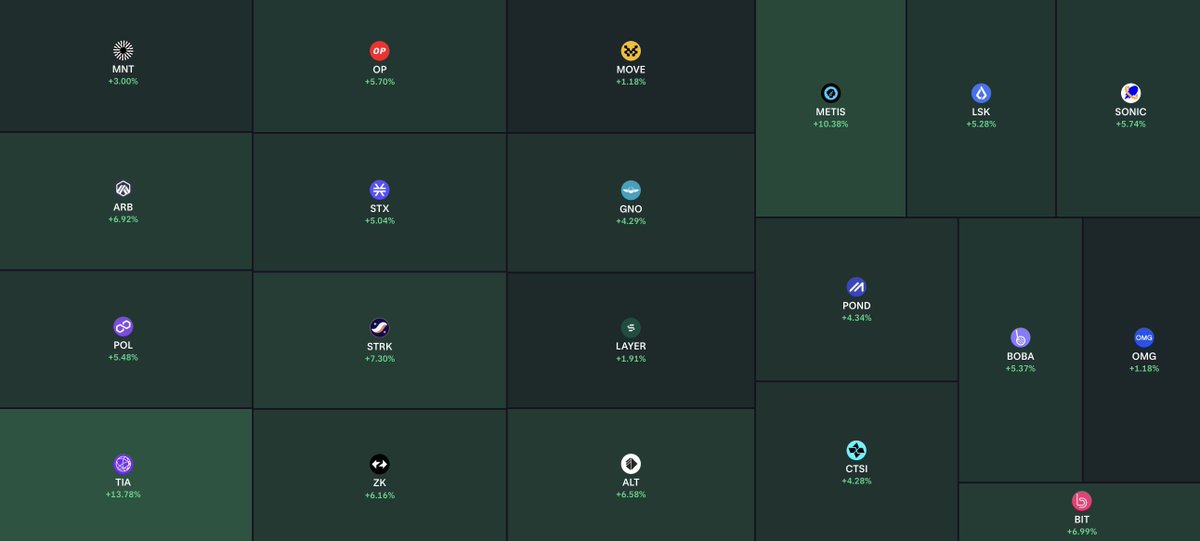
Task: Click the +6.92% change value
Action: point(123,219)
